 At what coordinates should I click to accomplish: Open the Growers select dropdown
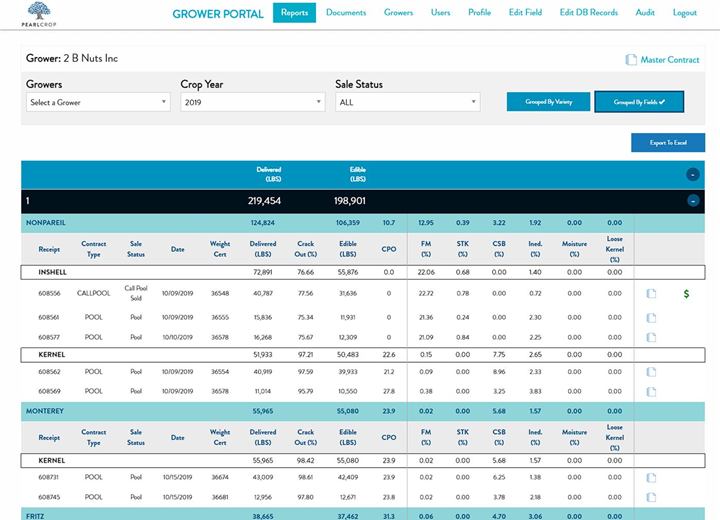(x=98, y=102)
